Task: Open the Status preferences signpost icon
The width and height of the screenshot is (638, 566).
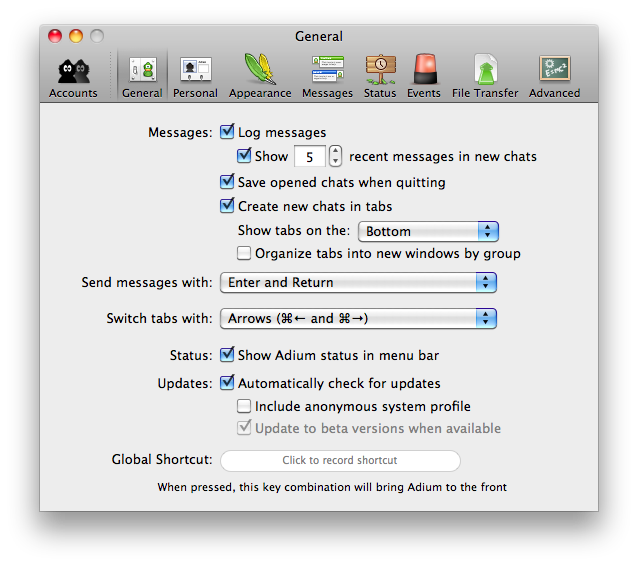Action: coord(380,77)
